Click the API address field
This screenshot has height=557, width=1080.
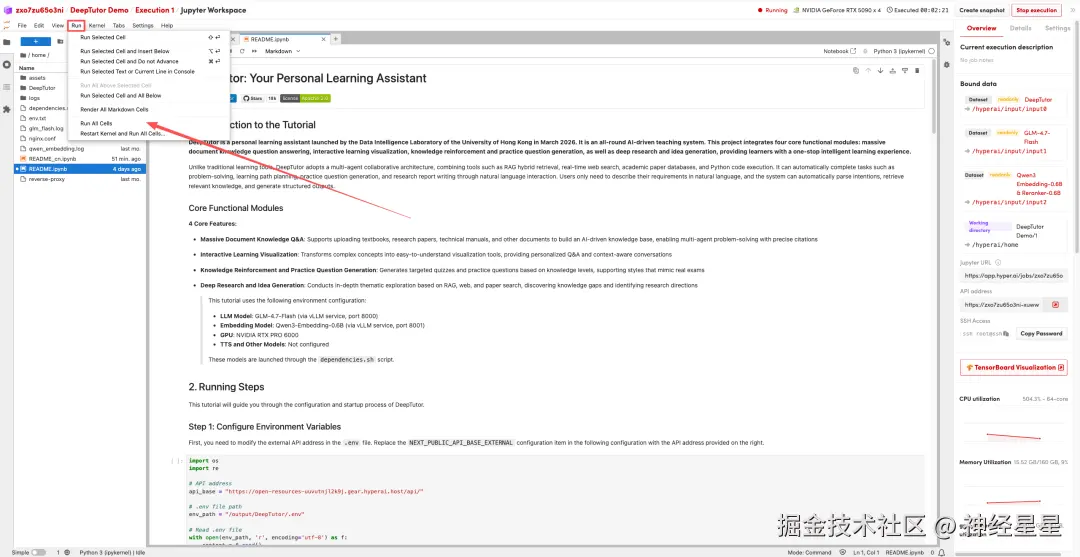point(1001,304)
